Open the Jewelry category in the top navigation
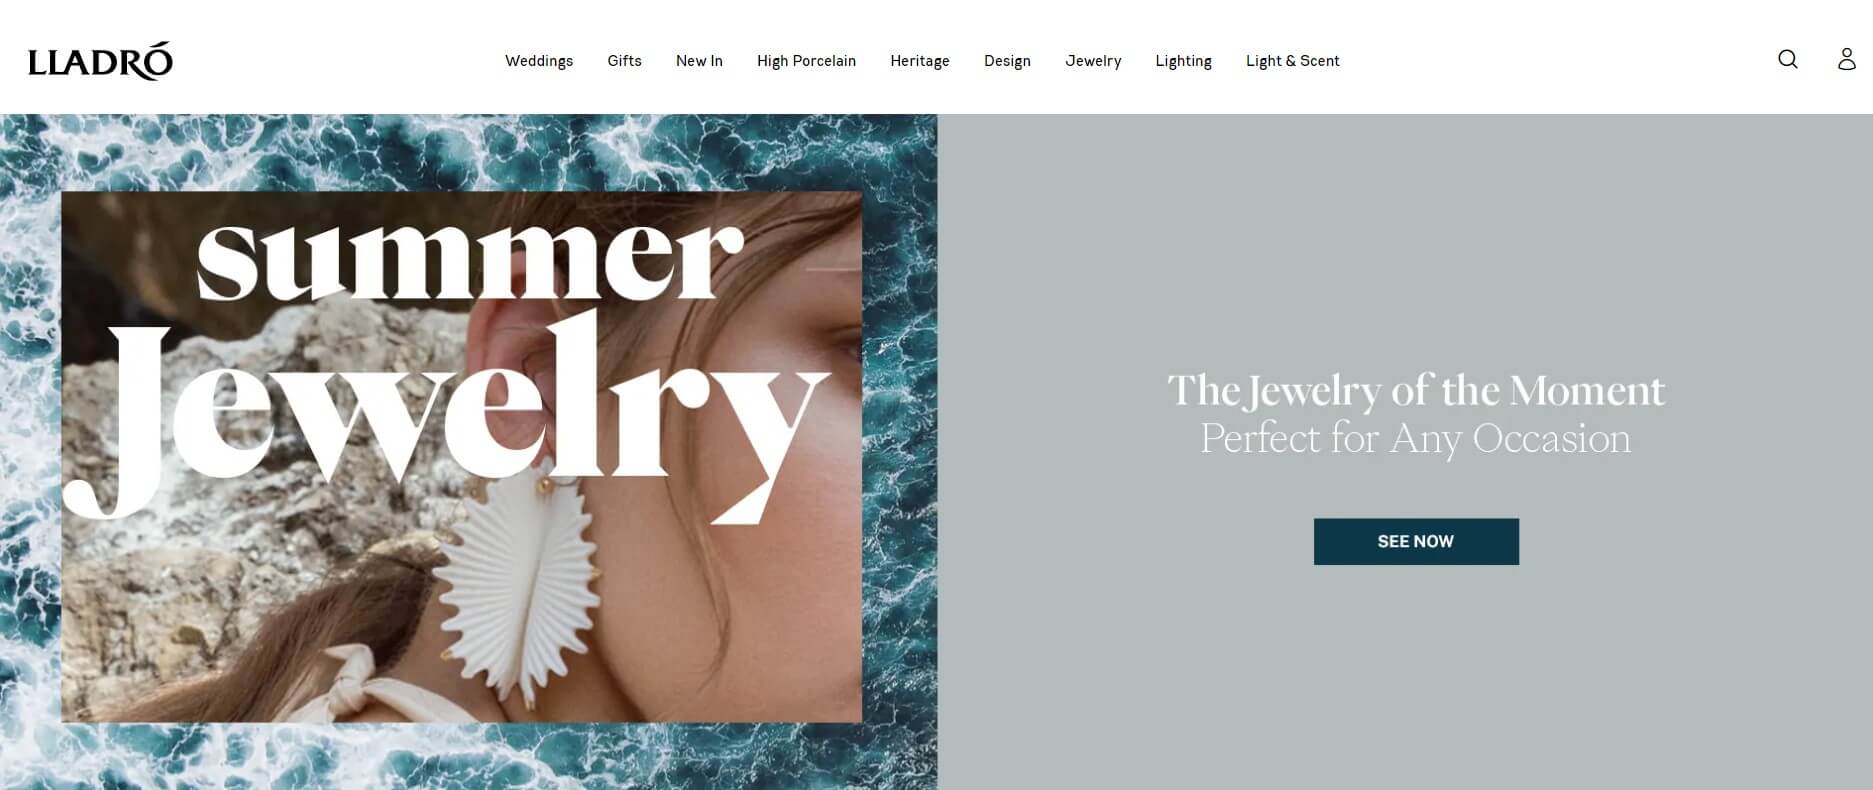 (x=1093, y=61)
